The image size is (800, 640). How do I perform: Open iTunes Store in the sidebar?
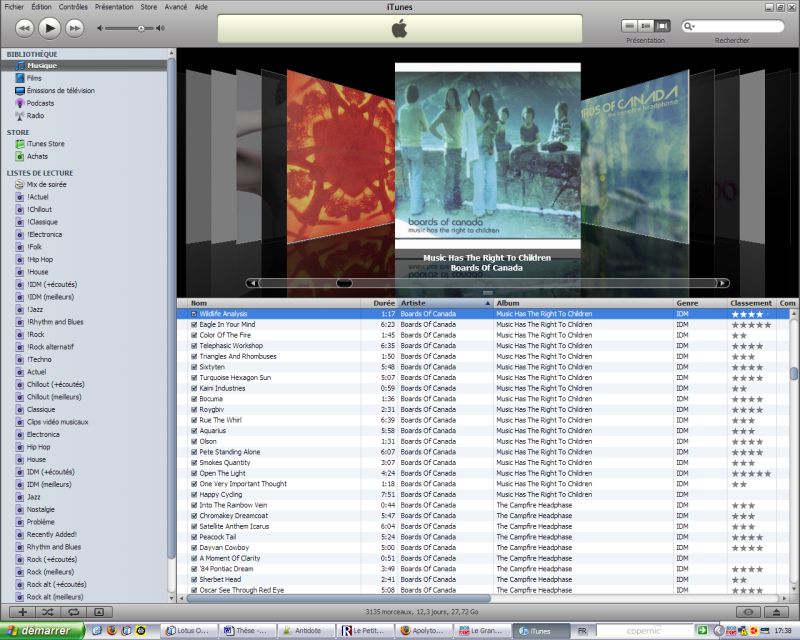tap(45, 144)
